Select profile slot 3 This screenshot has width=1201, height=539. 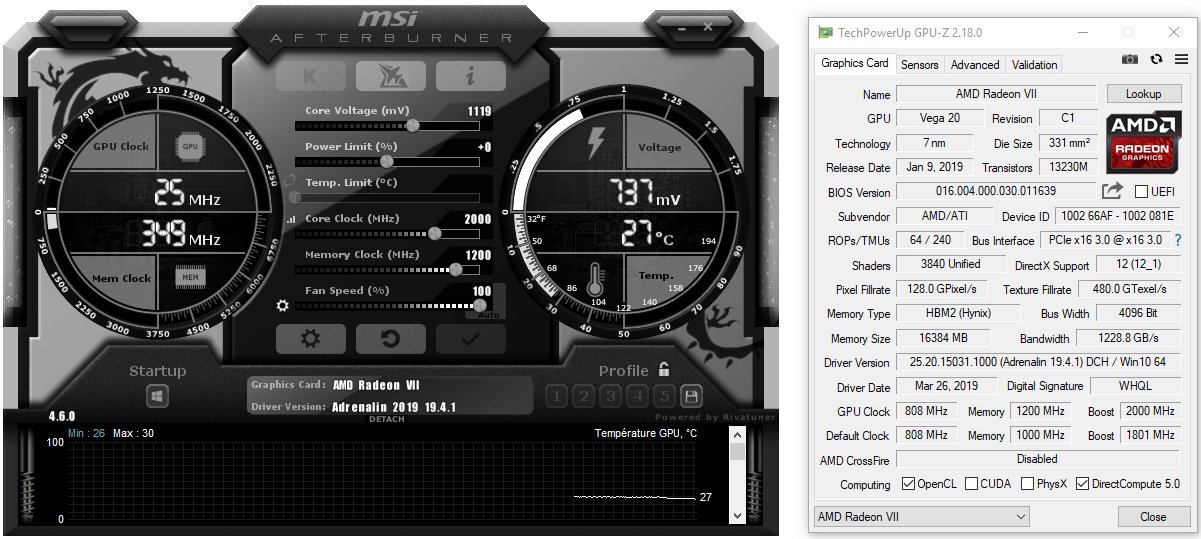click(x=611, y=396)
